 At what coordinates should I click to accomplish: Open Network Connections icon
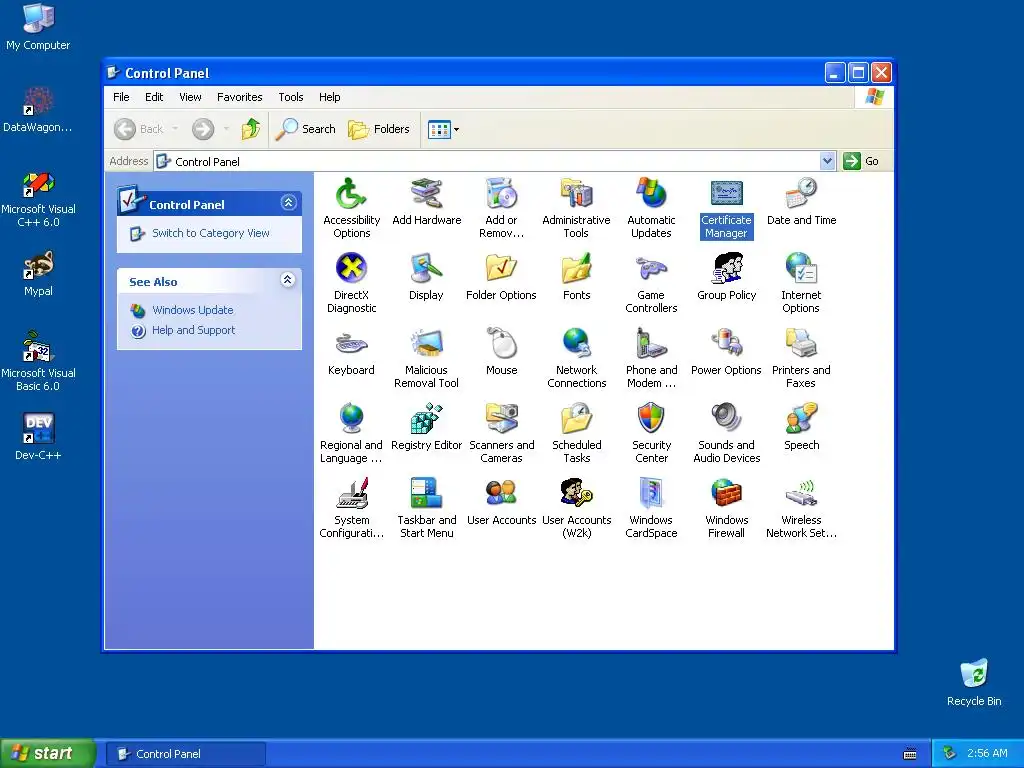pos(577,358)
